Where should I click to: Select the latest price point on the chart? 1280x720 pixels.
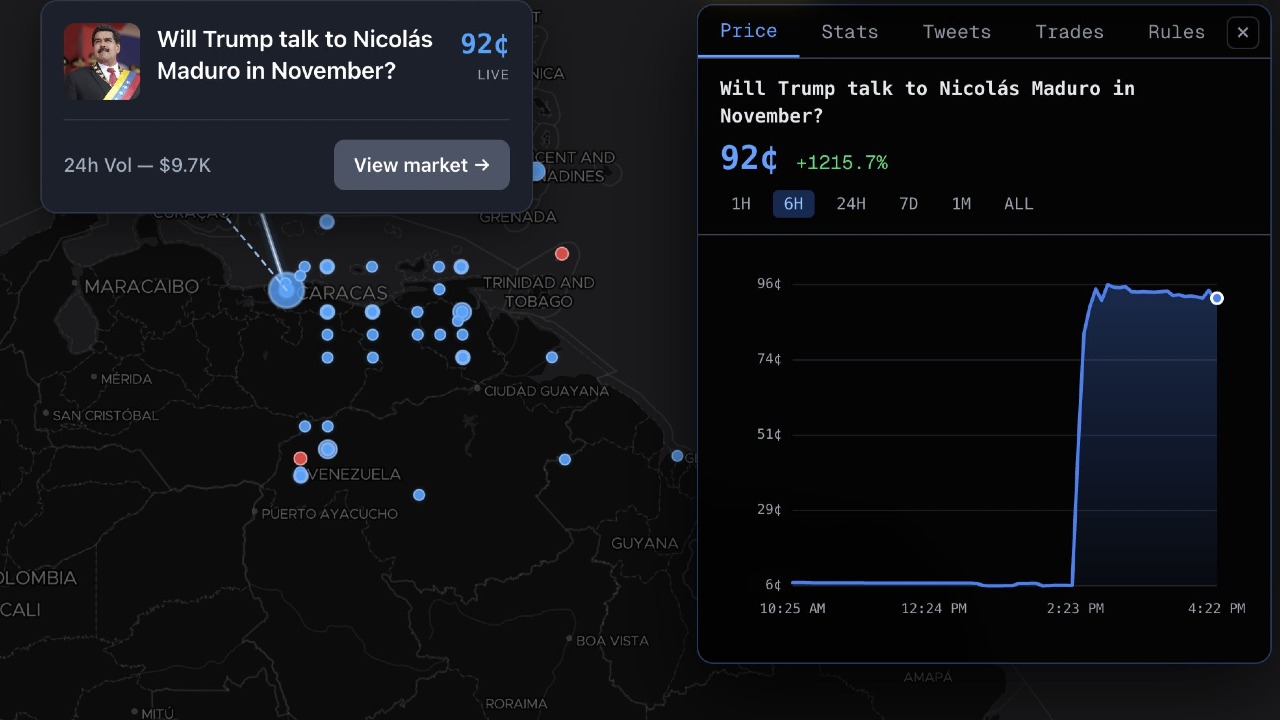point(1217,298)
